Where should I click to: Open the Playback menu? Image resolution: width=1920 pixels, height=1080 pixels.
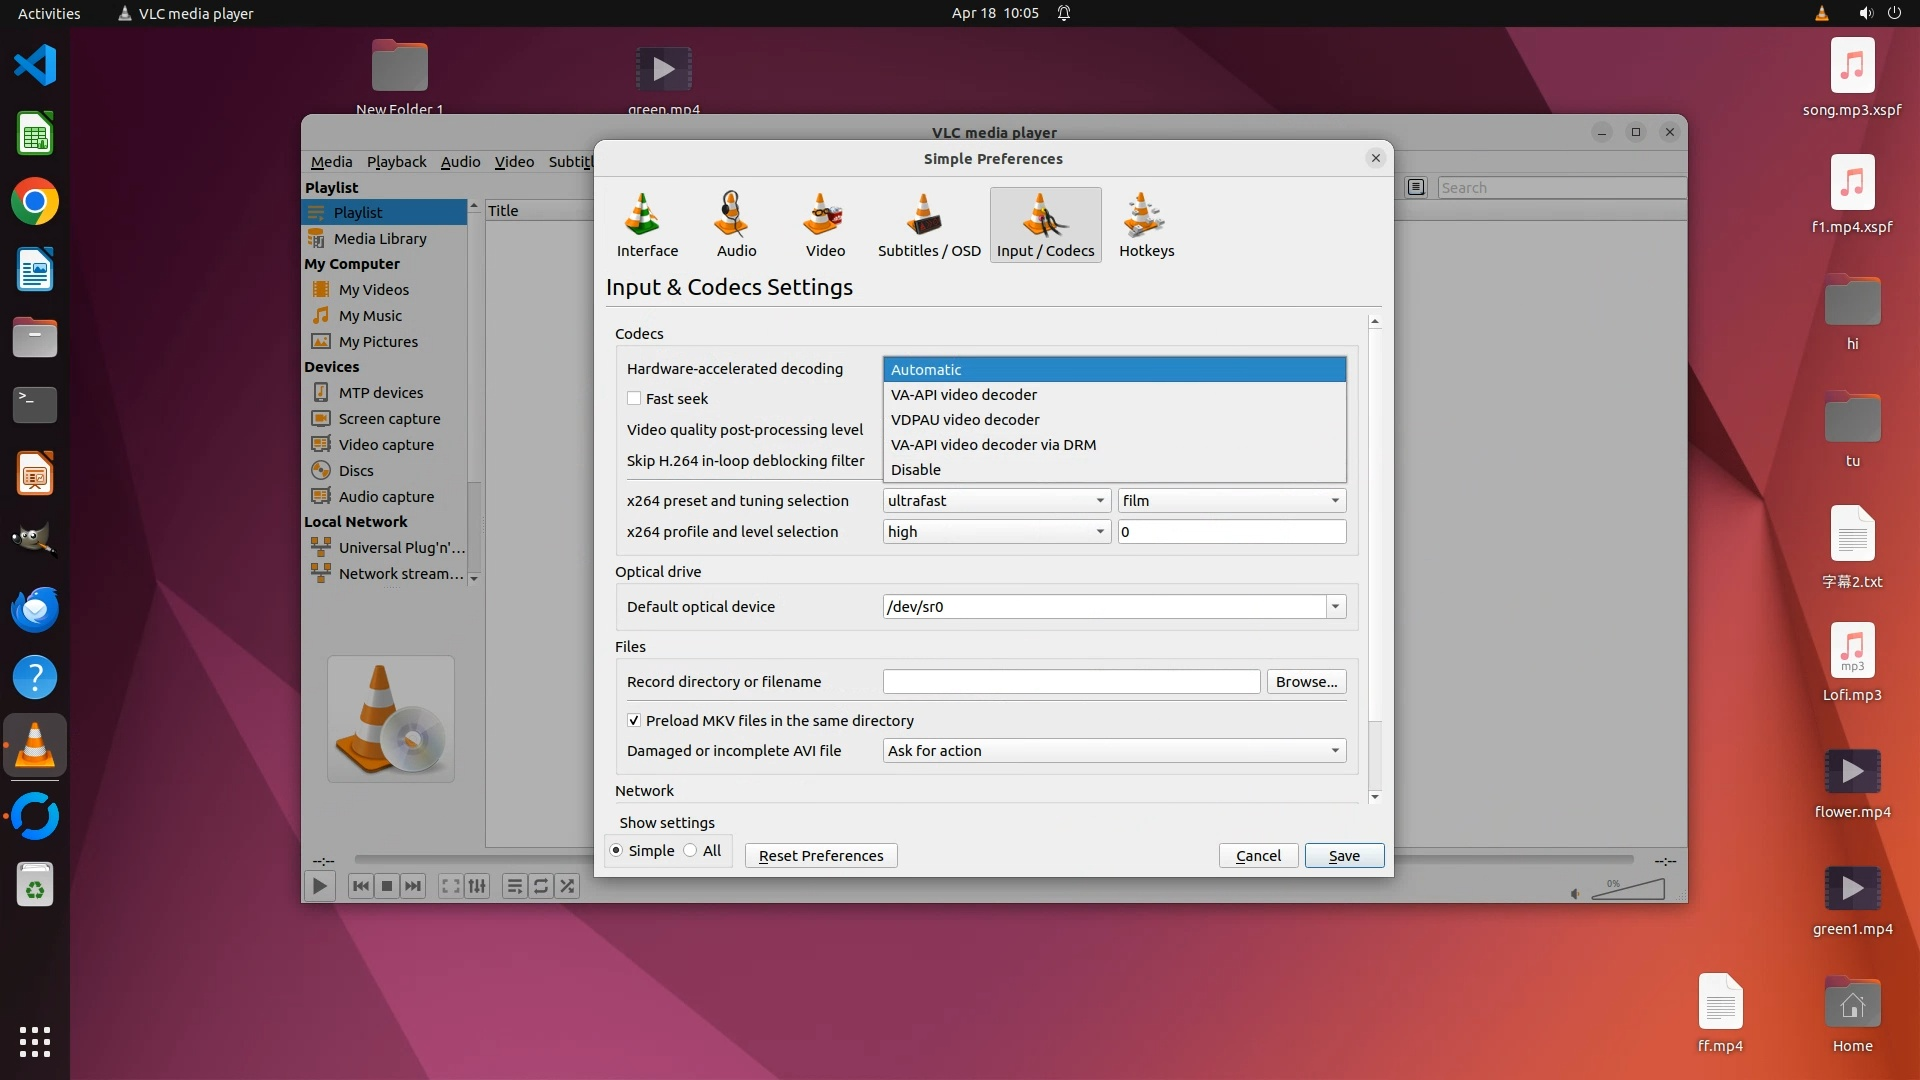coord(396,162)
